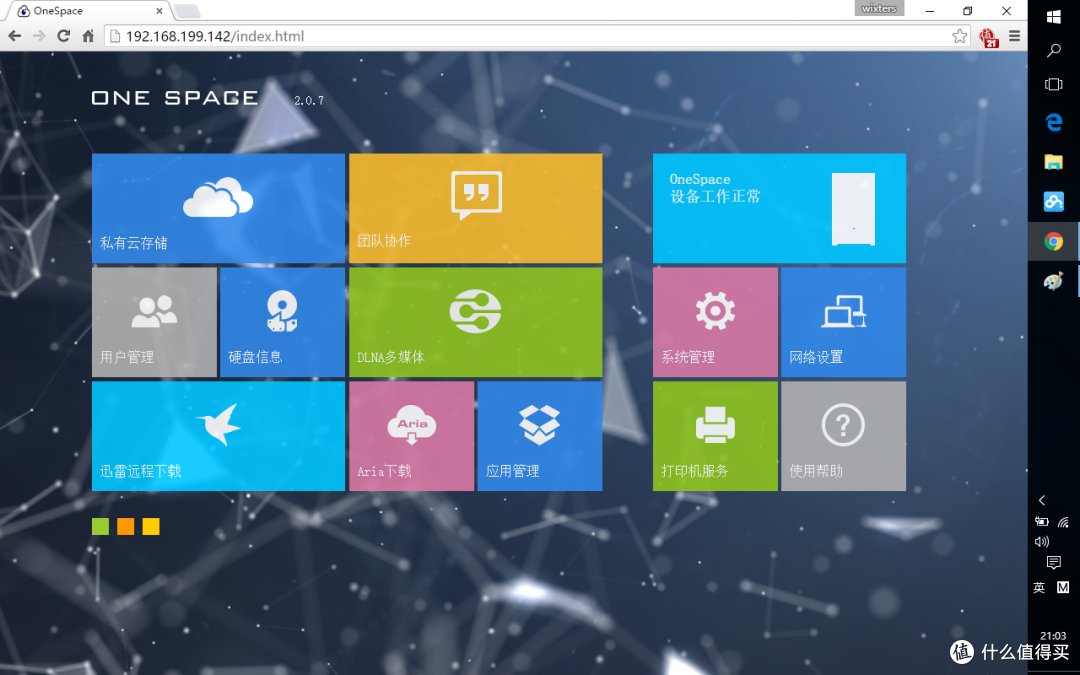
Task: Open the 应用管理 application management tile
Action: click(540, 436)
